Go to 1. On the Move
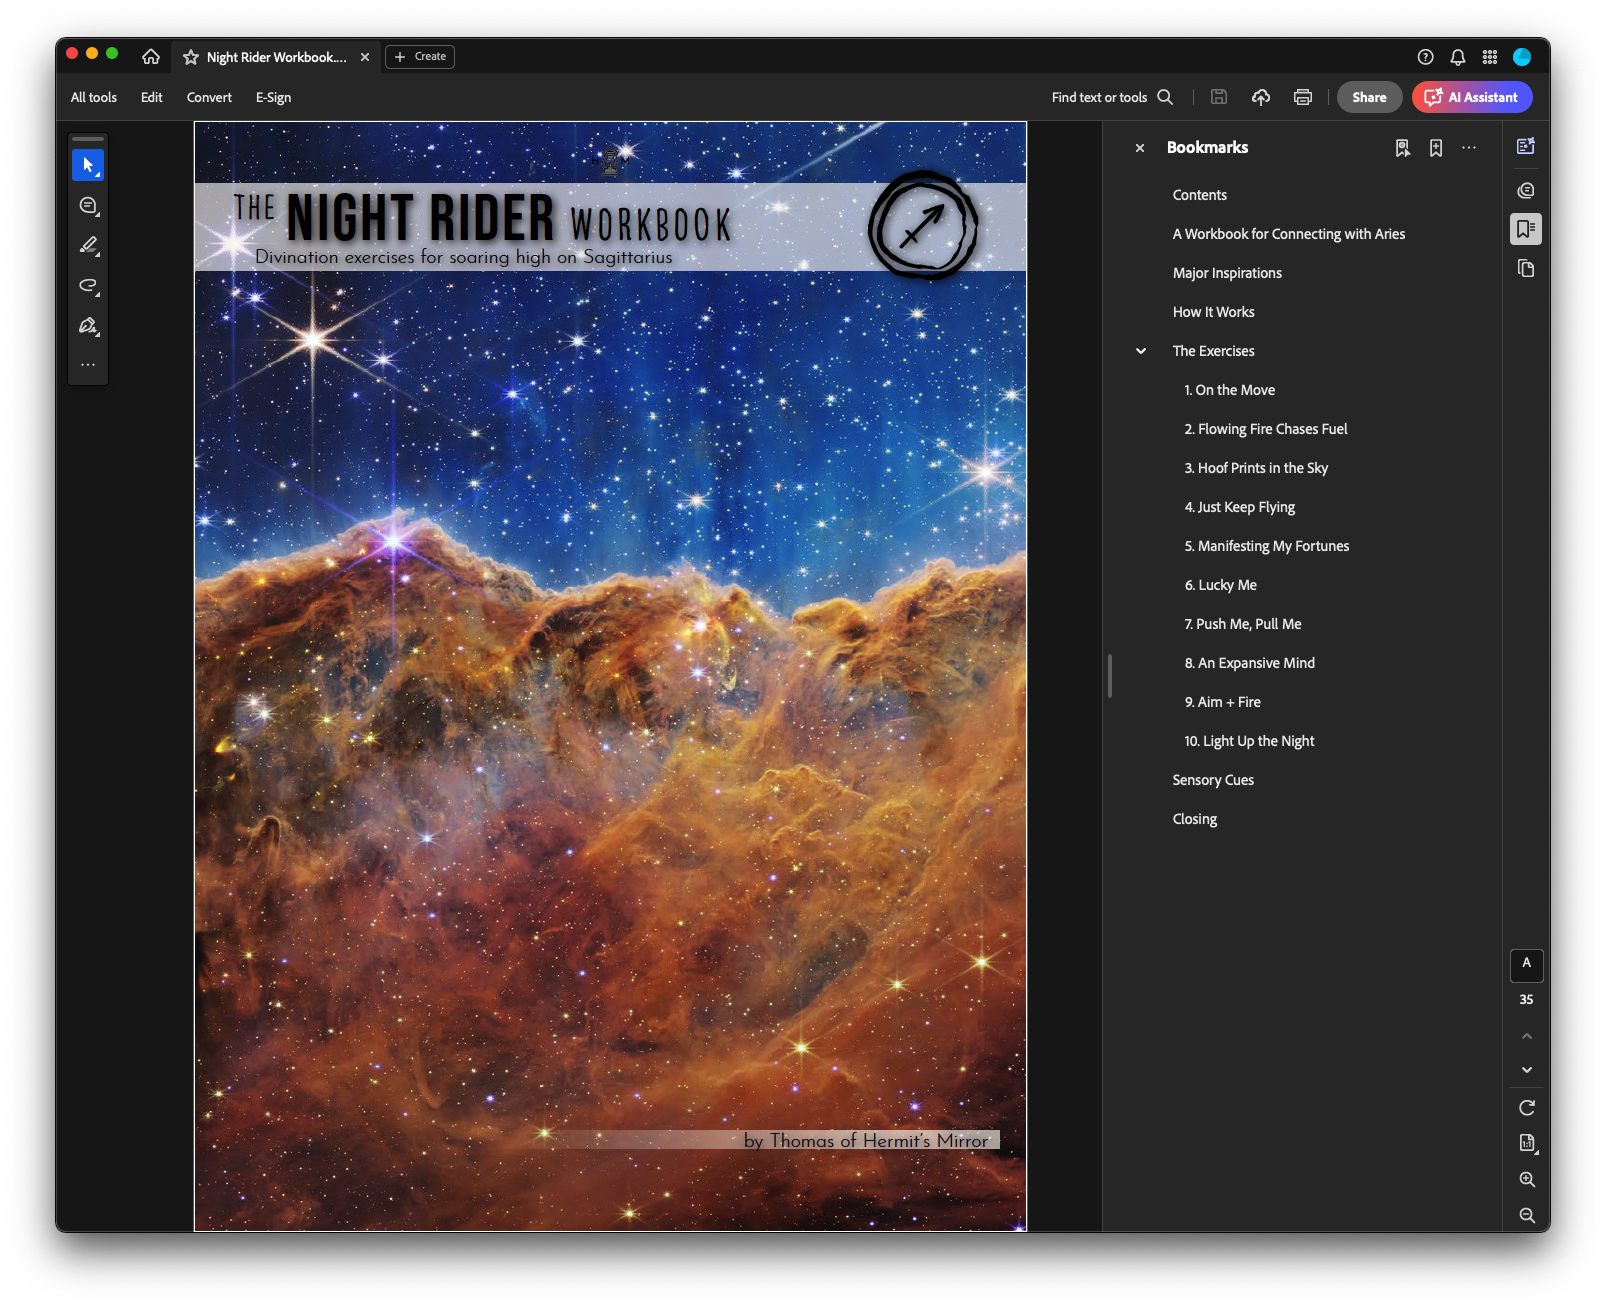The width and height of the screenshot is (1606, 1306). [1230, 390]
